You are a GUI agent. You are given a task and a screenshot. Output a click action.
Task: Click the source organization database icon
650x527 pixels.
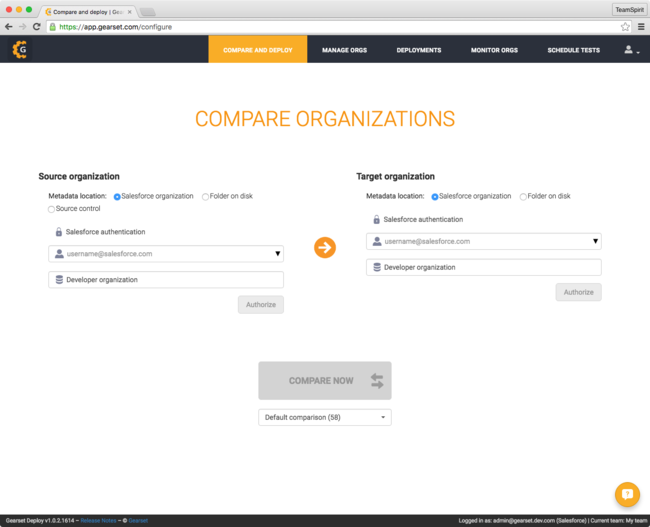pos(59,280)
